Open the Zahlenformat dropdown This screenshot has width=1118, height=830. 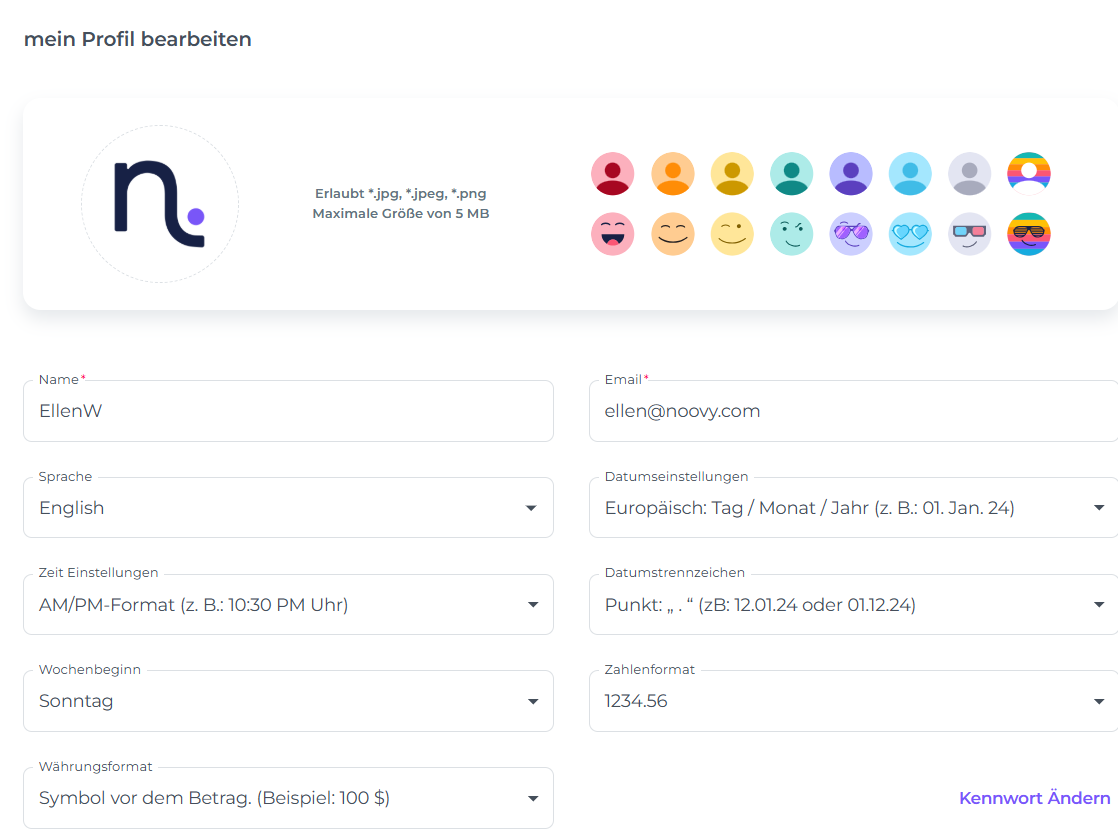point(853,701)
